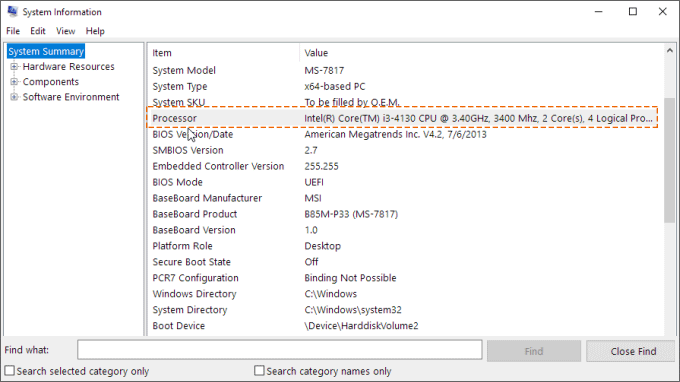Click the Item column header
Screen dimensions: 680x382
click(223, 53)
